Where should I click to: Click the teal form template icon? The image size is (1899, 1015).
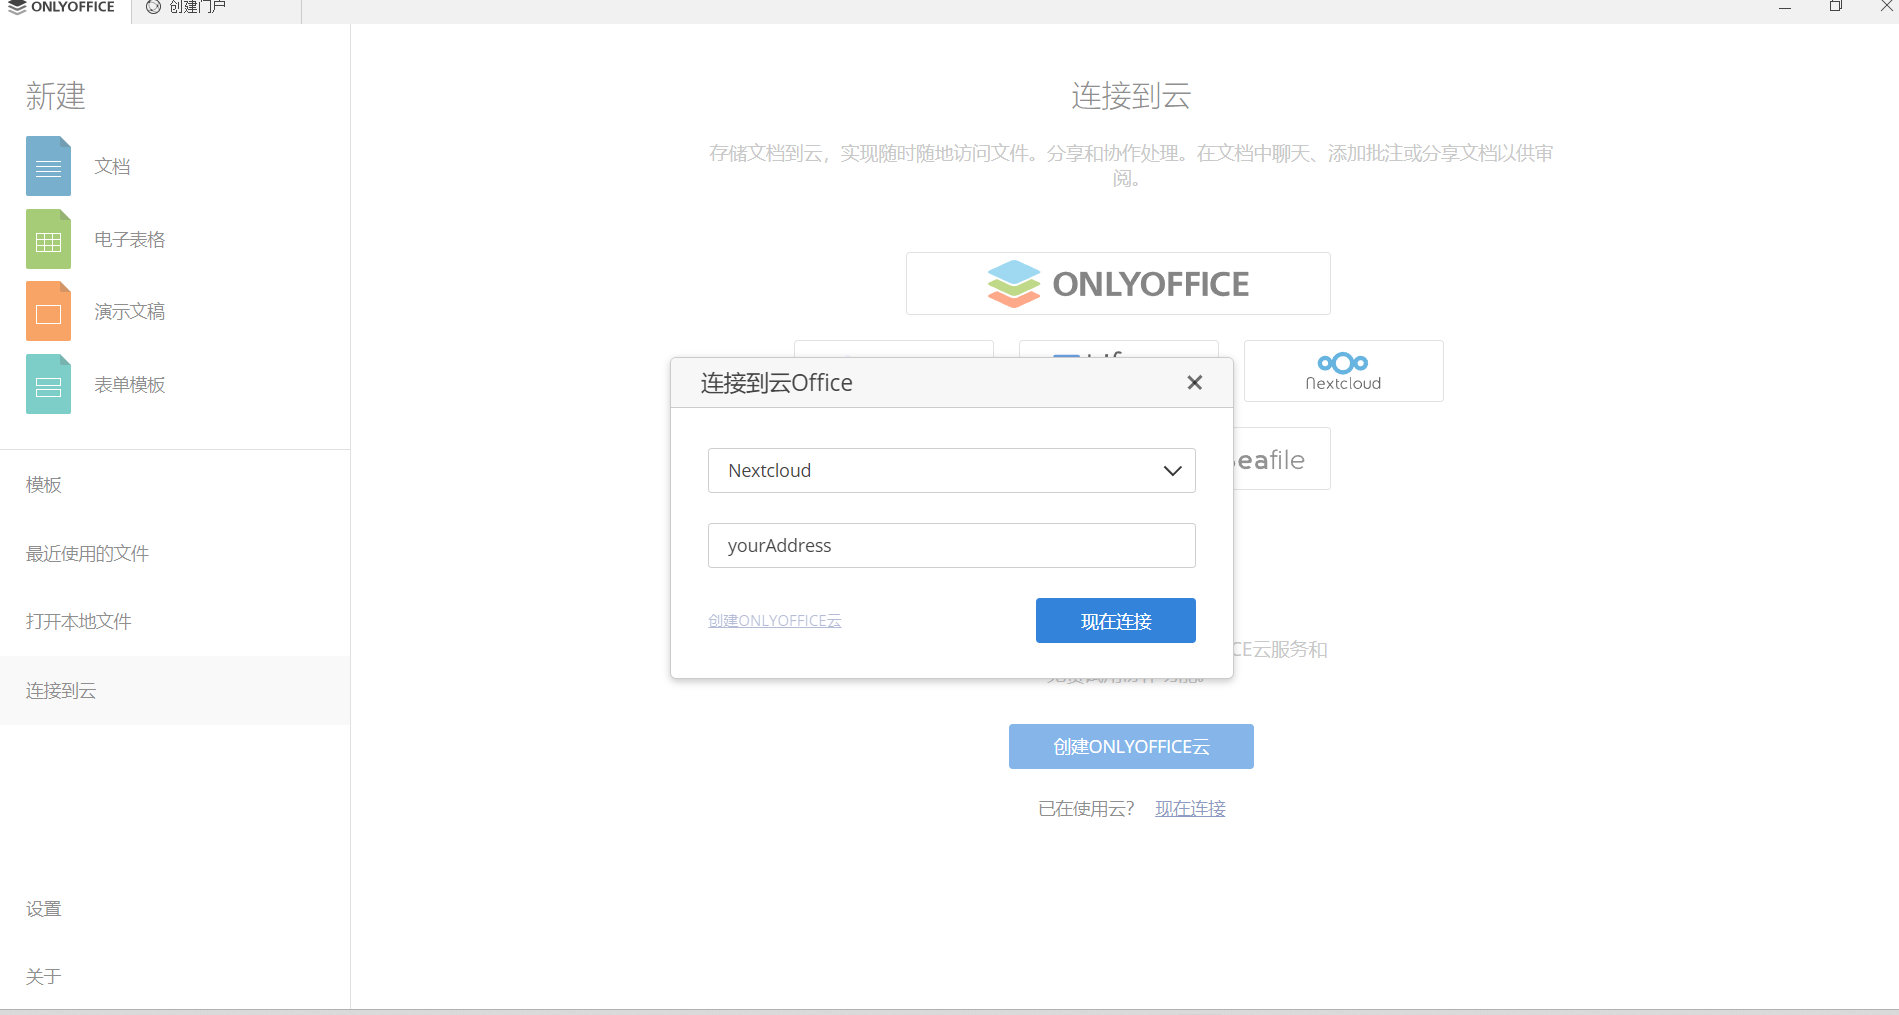48,385
